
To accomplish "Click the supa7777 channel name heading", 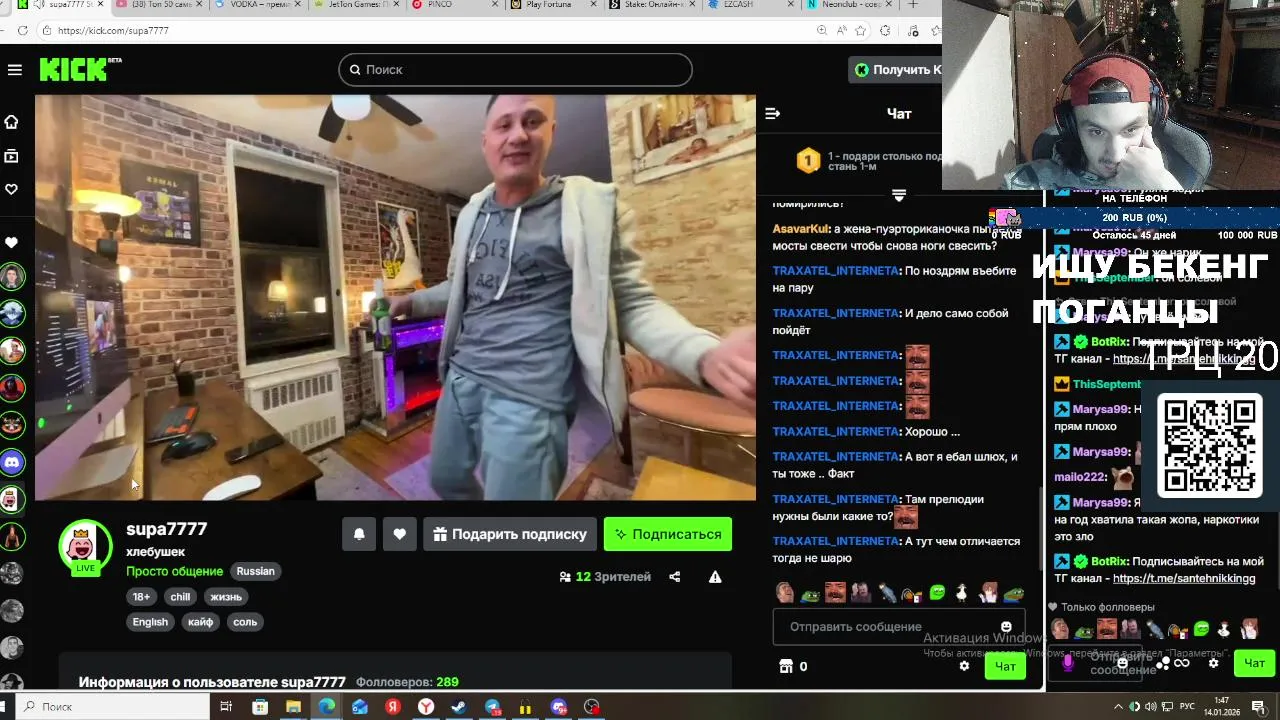I will pos(166,529).
